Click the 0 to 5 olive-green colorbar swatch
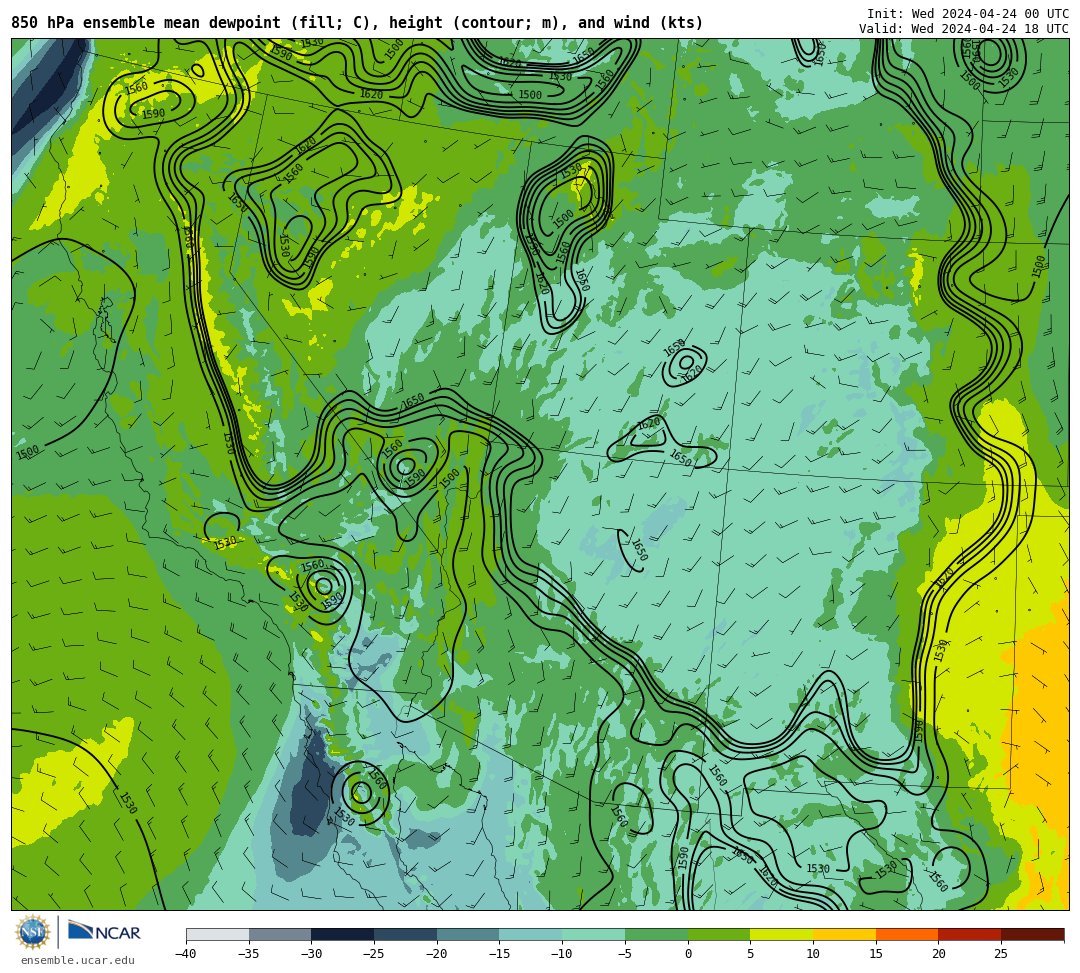1080x973 pixels. point(719,934)
